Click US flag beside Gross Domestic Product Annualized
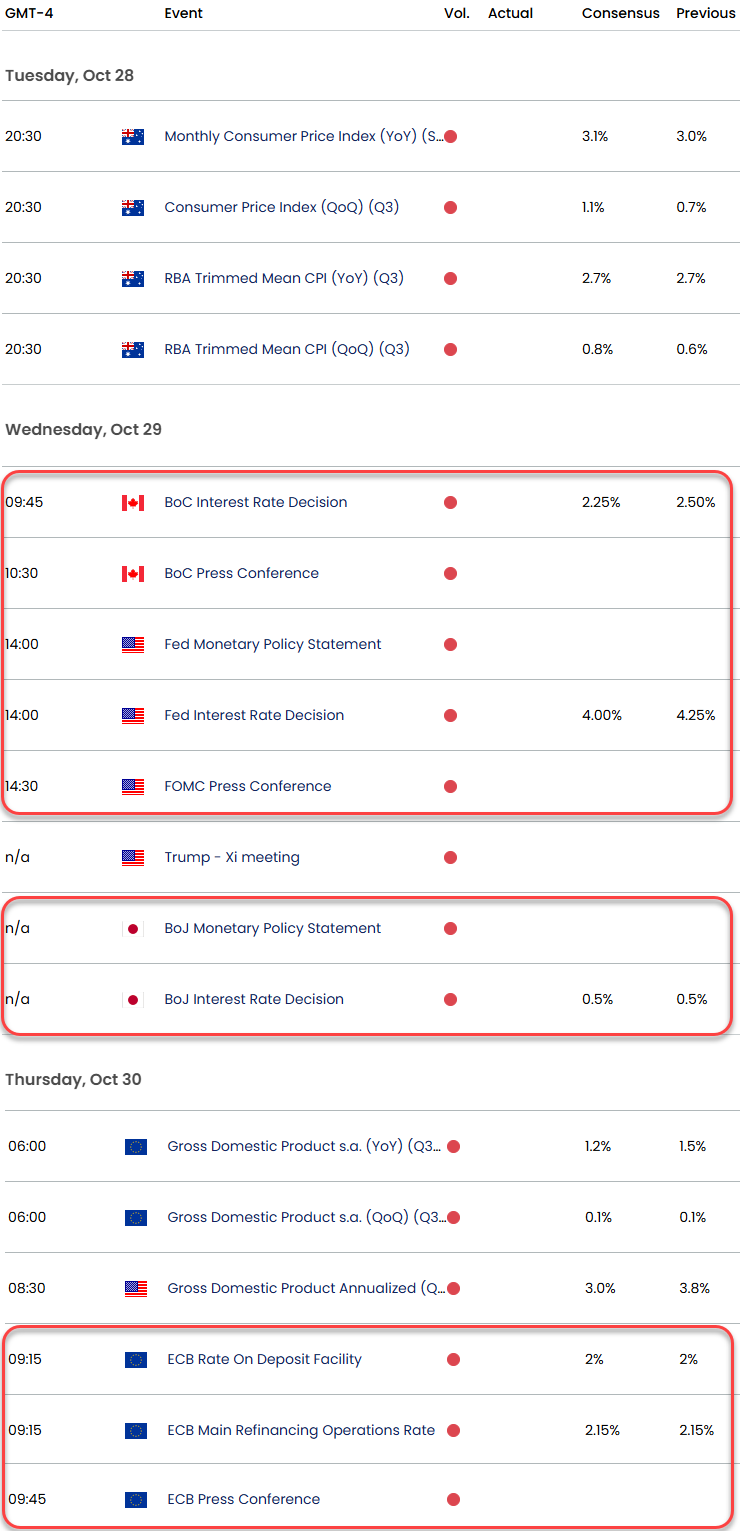The image size is (740, 1531). [x=135, y=1289]
